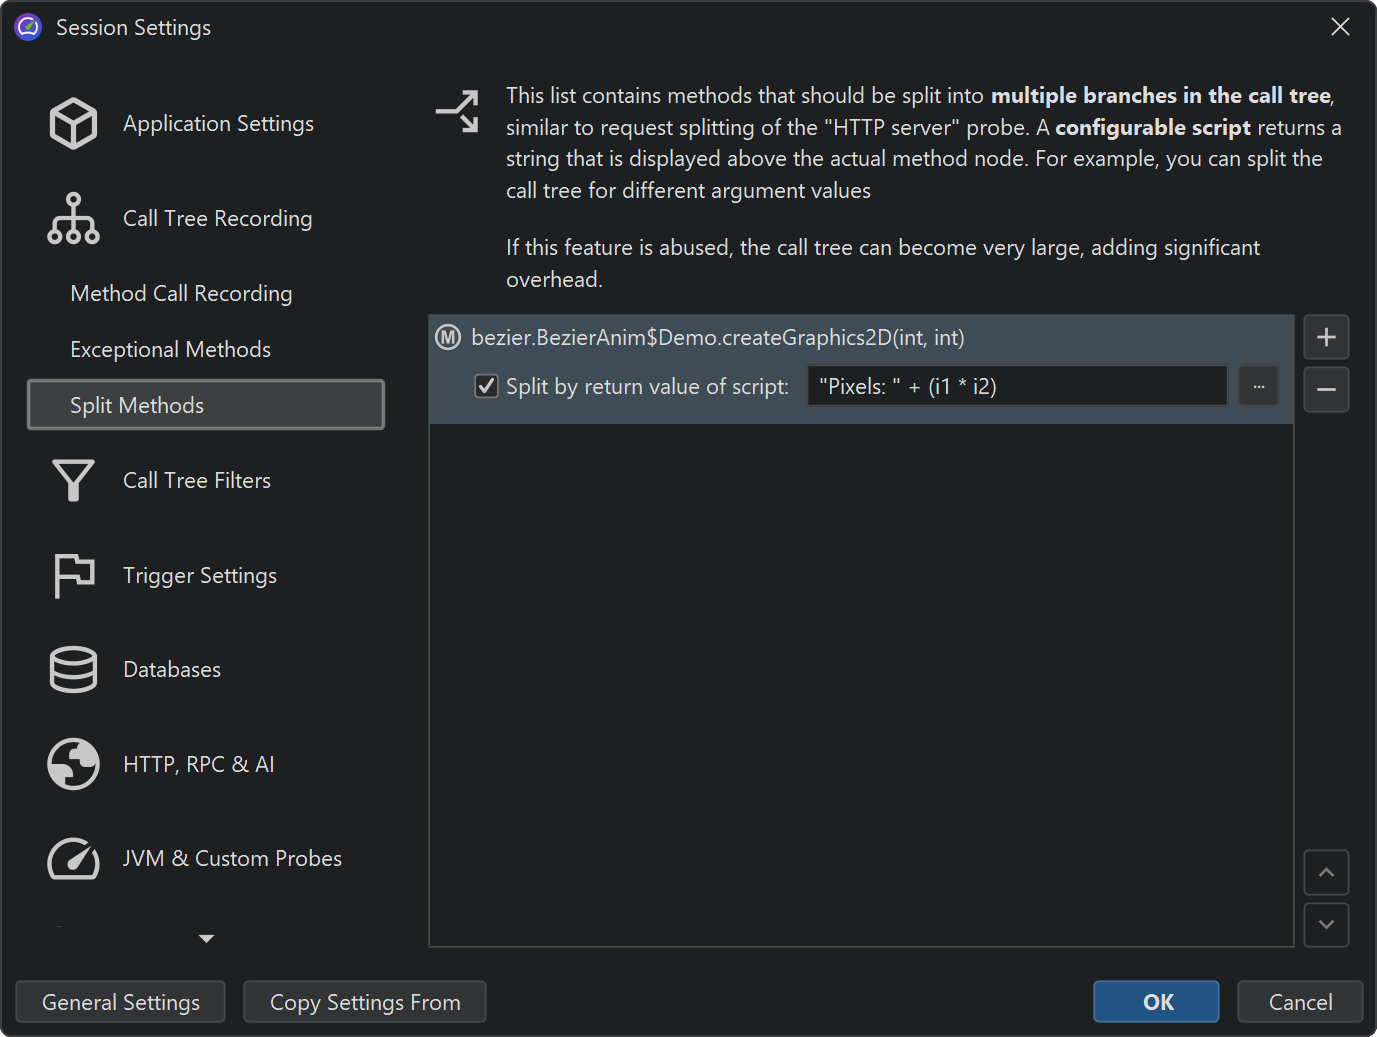The width and height of the screenshot is (1377, 1037).
Task: Click the General Settings button
Action: coord(121,1002)
